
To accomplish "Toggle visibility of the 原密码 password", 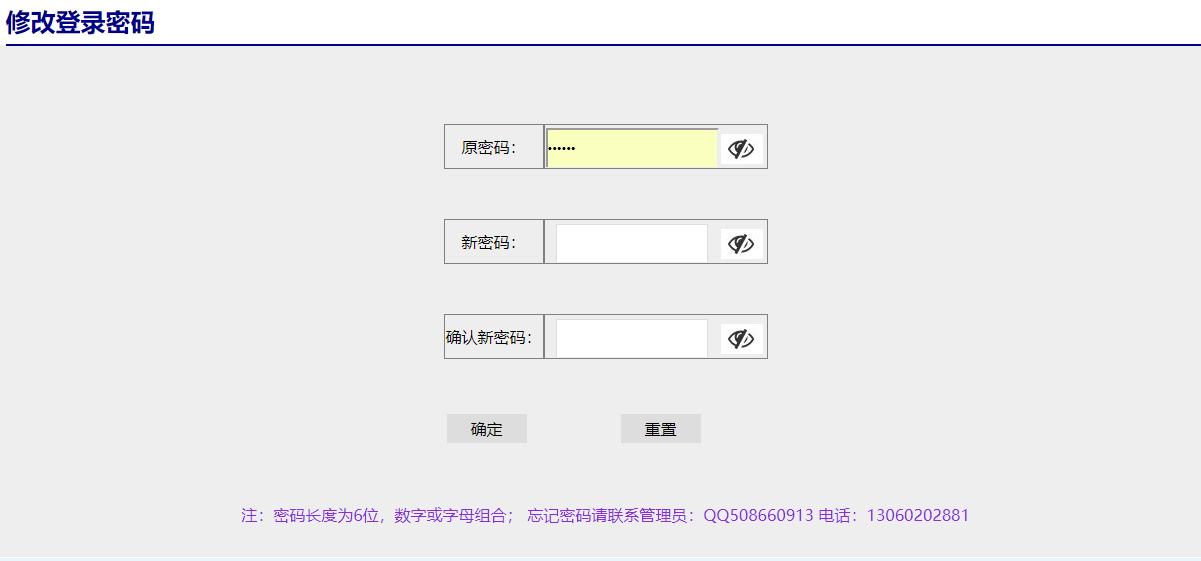I will pyautogui.click(x=741, y=149).
